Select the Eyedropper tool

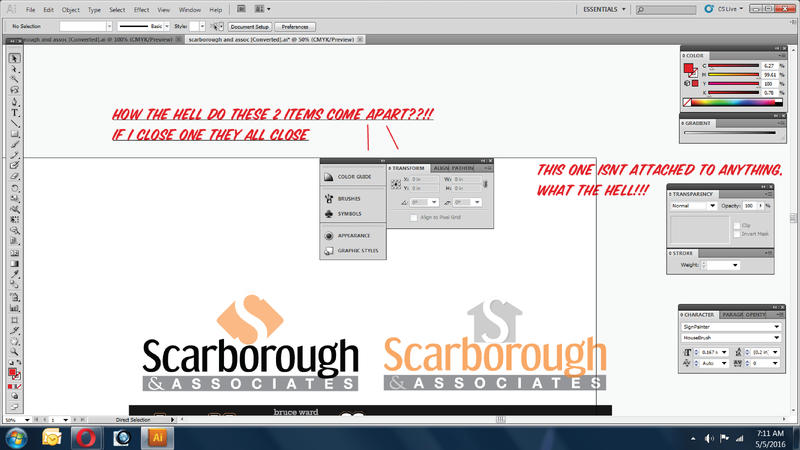click(x=14, y=274)
